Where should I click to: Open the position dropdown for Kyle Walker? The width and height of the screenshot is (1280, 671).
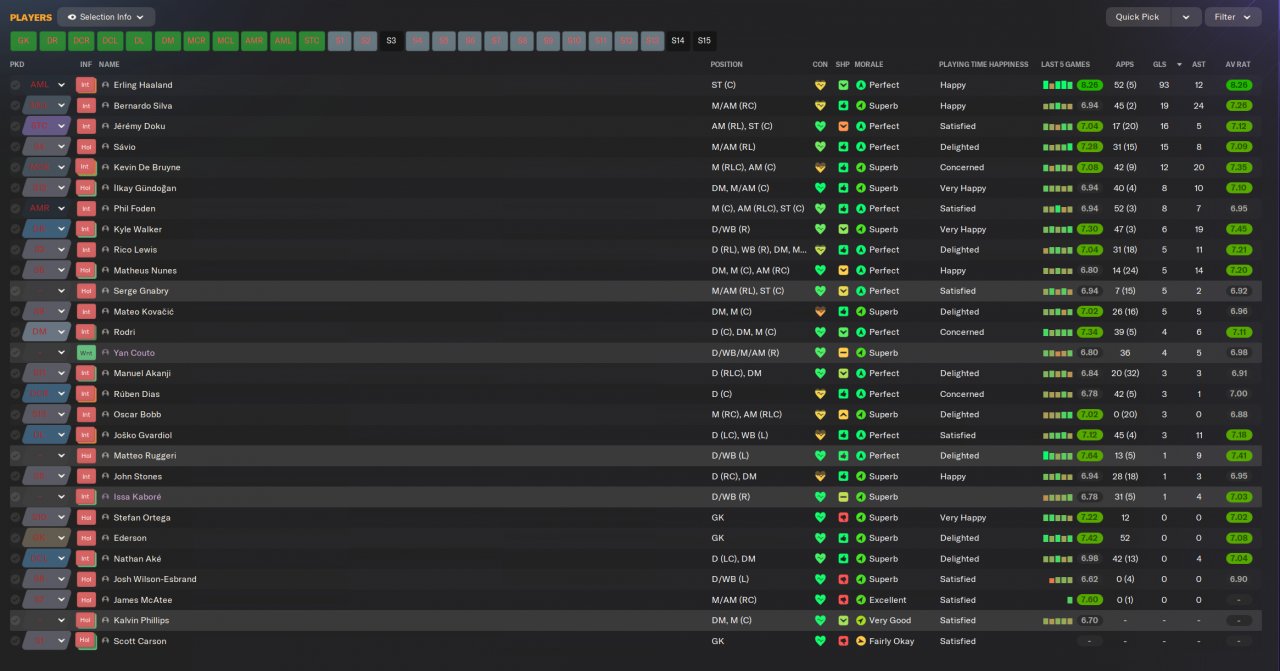pos(61,229)
